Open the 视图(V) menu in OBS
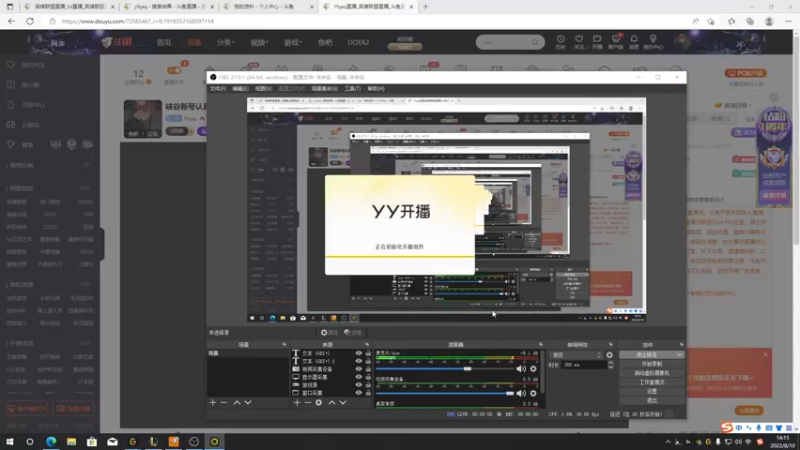The image size is (800, 450). [x=263, y=89]
